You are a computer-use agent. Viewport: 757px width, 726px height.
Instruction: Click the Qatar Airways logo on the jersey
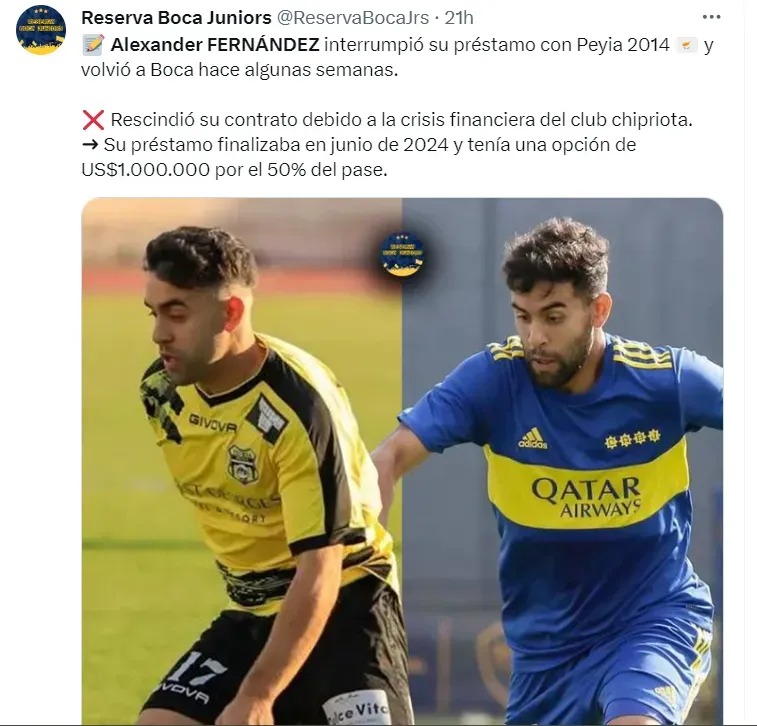point(586,497)
